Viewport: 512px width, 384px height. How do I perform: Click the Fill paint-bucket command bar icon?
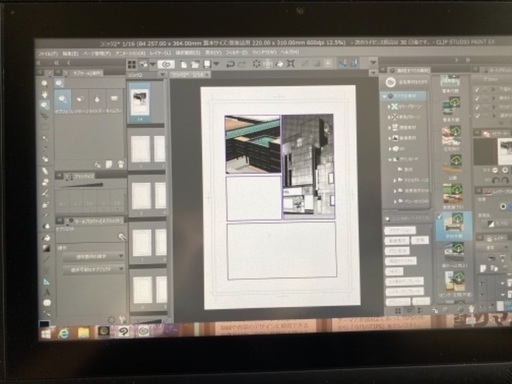point(279,63)
